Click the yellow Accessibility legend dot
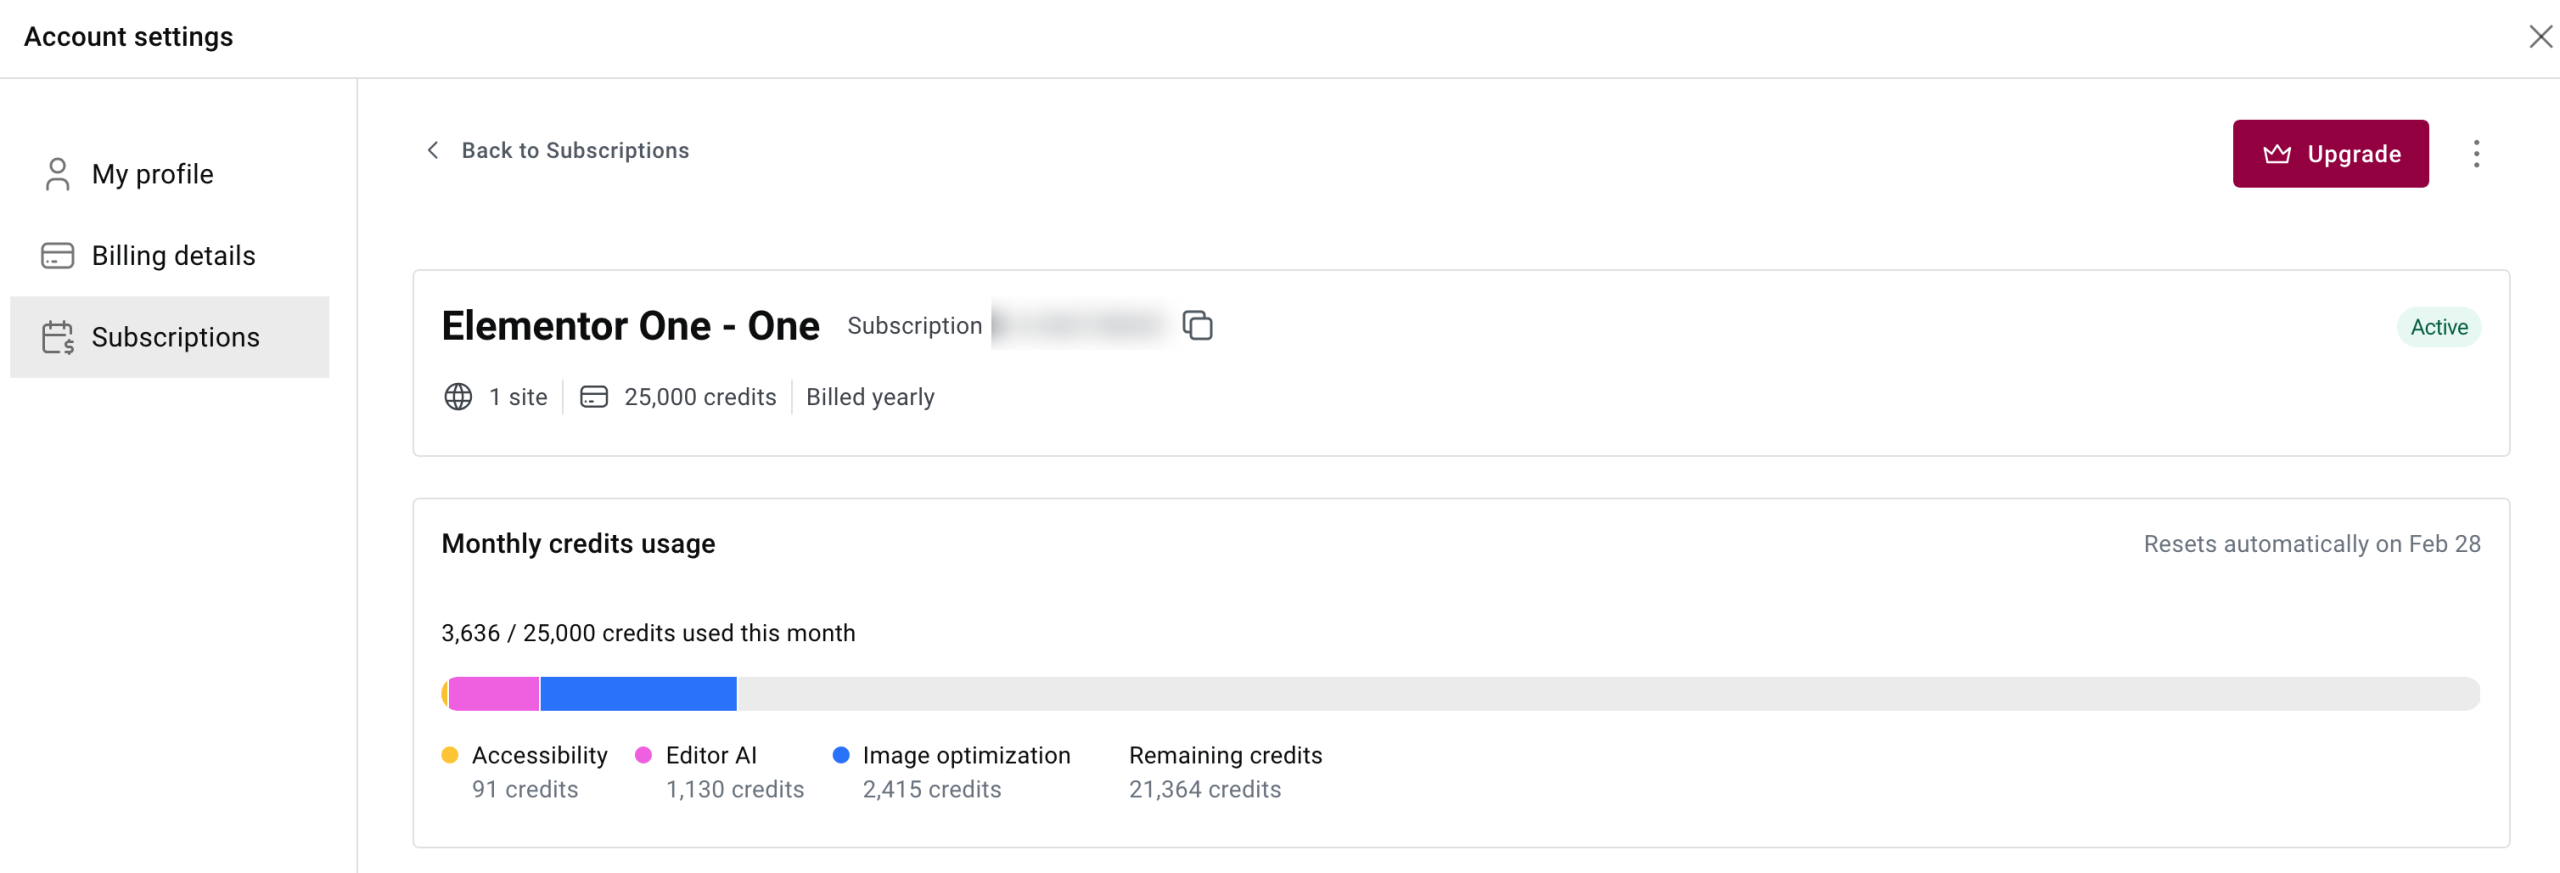2560x873 pixels. (450, 755)
